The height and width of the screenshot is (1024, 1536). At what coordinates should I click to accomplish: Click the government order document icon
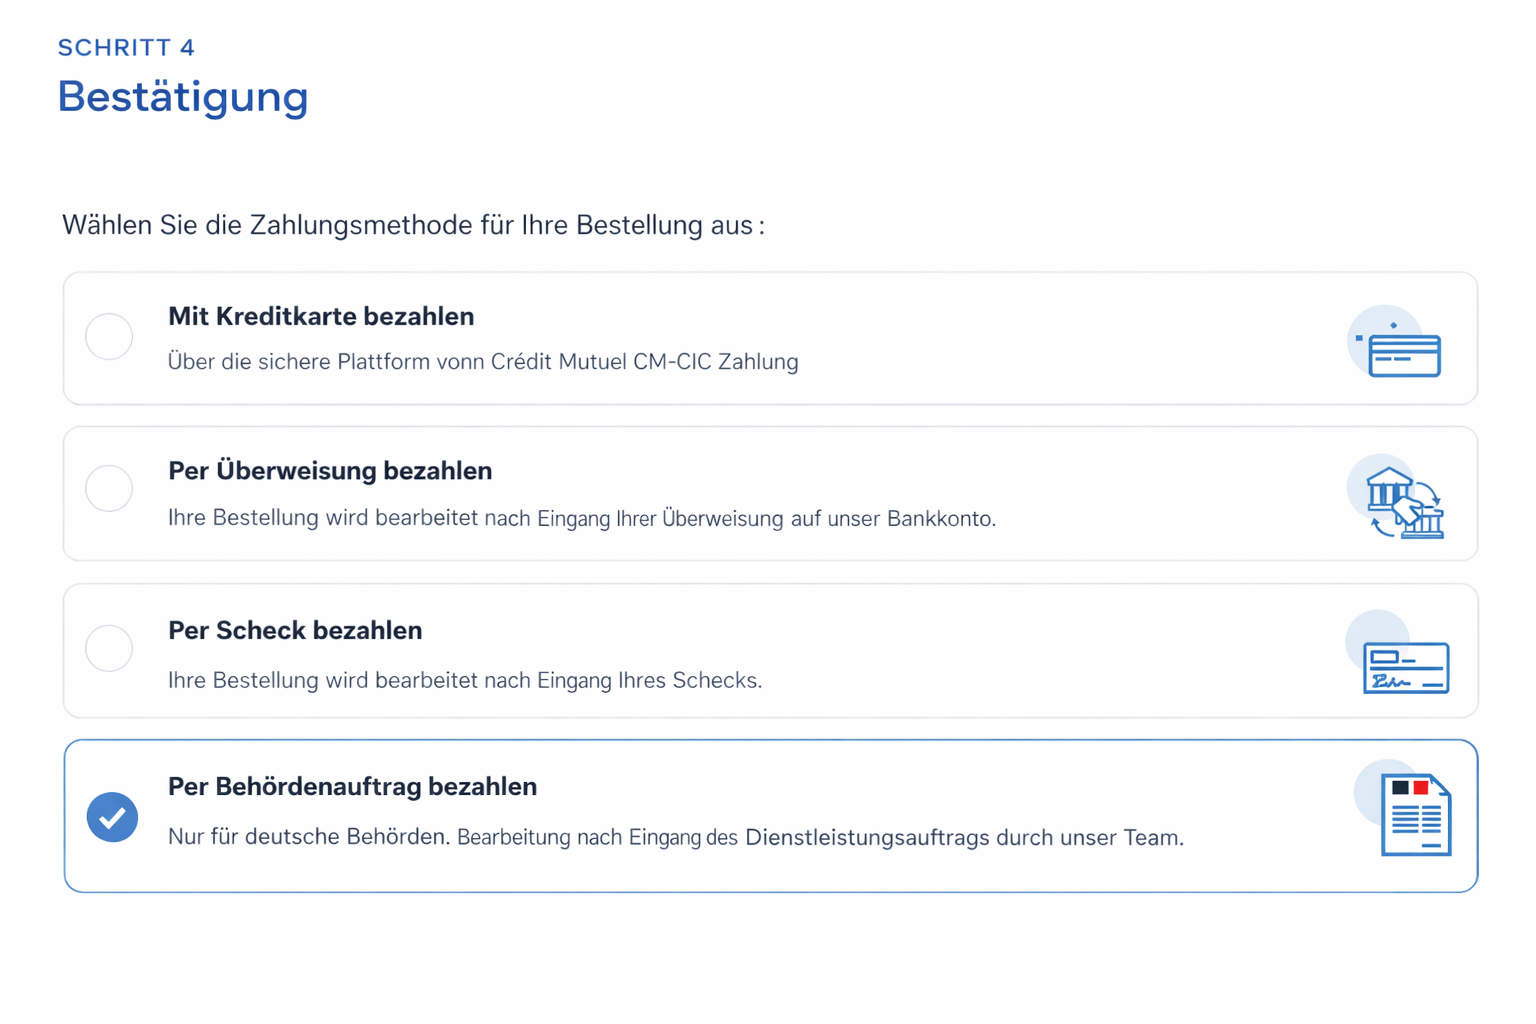coord(1414,814)
